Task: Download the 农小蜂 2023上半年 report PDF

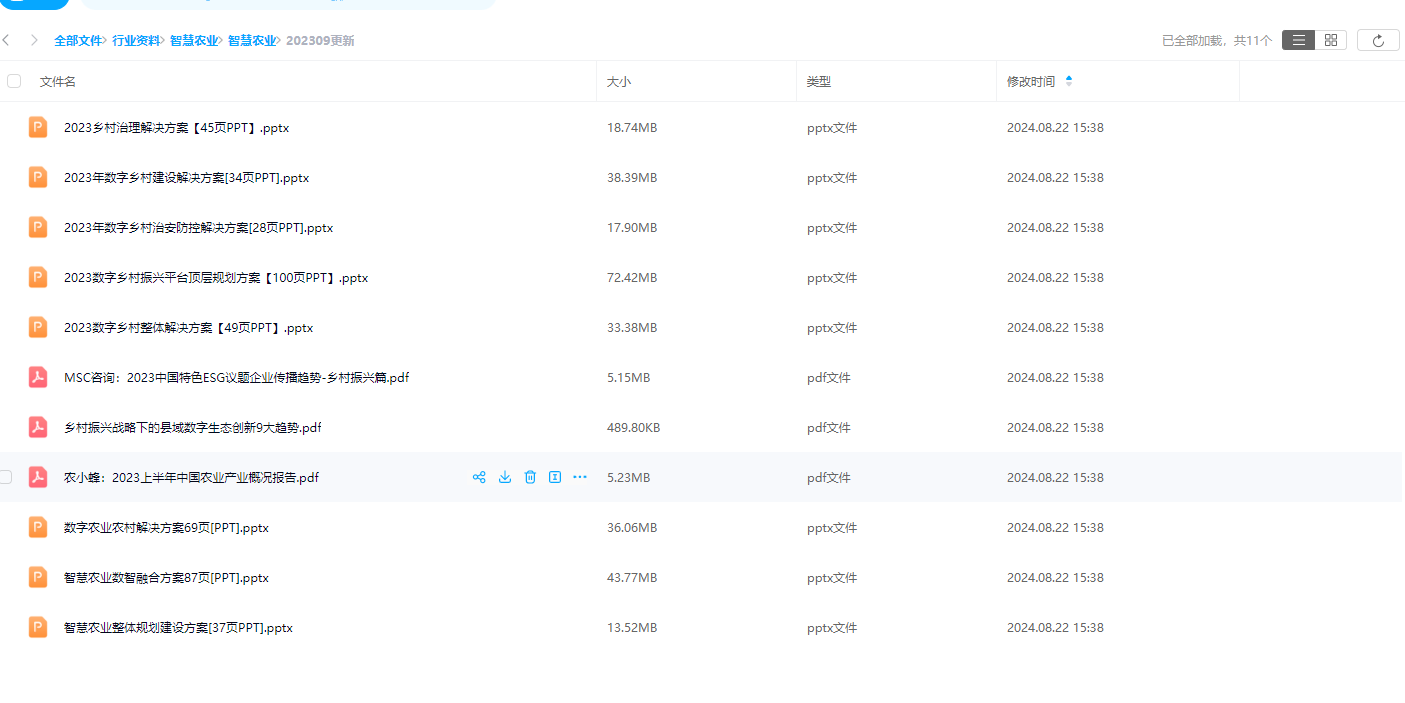Action: pyautogui.click(x=505, y=478)
